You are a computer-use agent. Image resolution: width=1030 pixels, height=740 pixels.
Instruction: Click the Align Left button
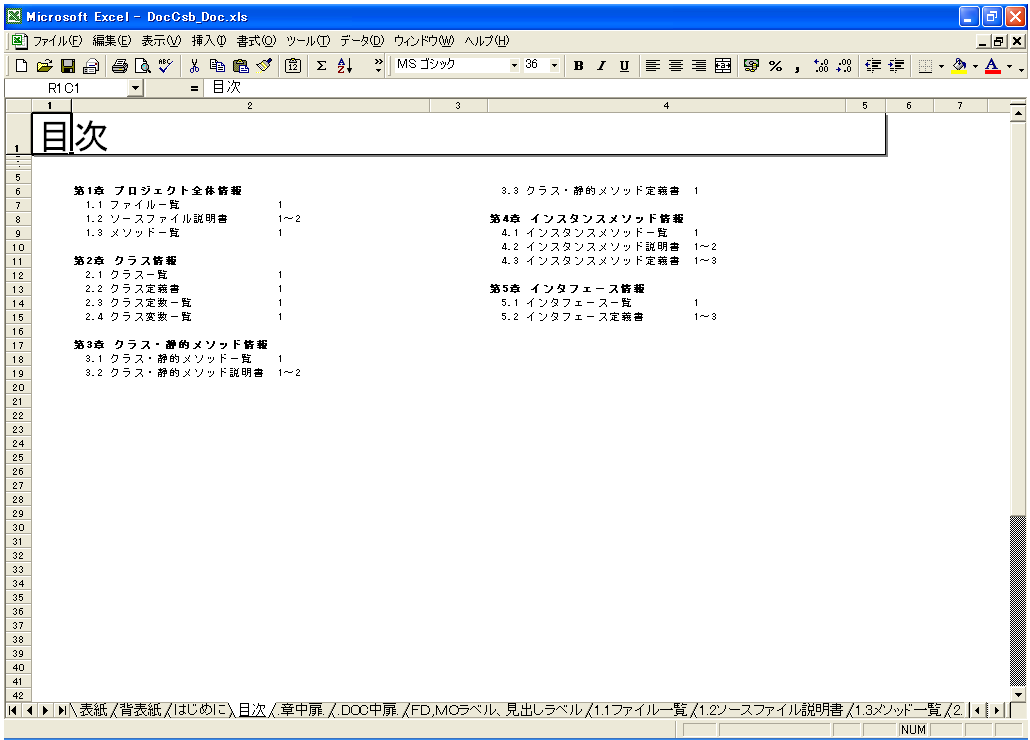[653, 66]
